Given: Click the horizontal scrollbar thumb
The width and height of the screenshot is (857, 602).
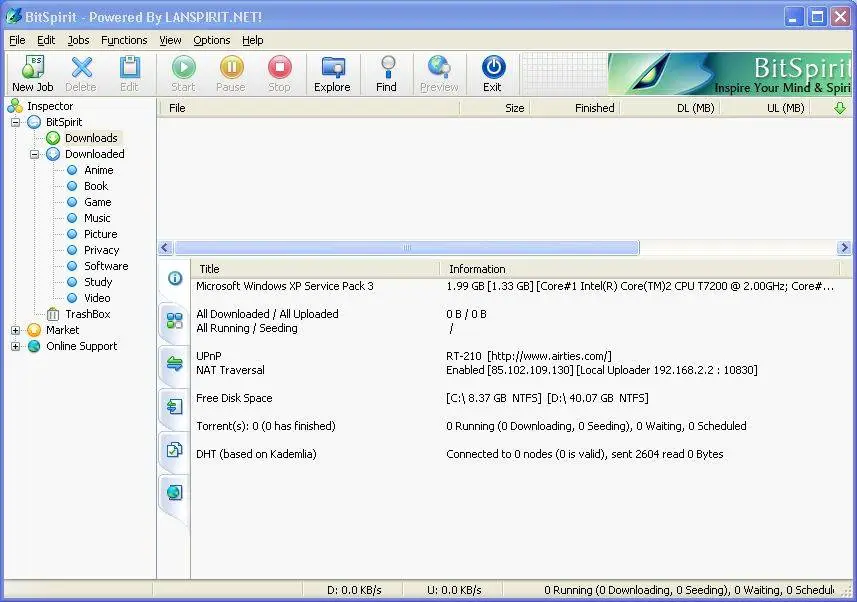Looking at the screenshot, I should [x=407, y=248].
